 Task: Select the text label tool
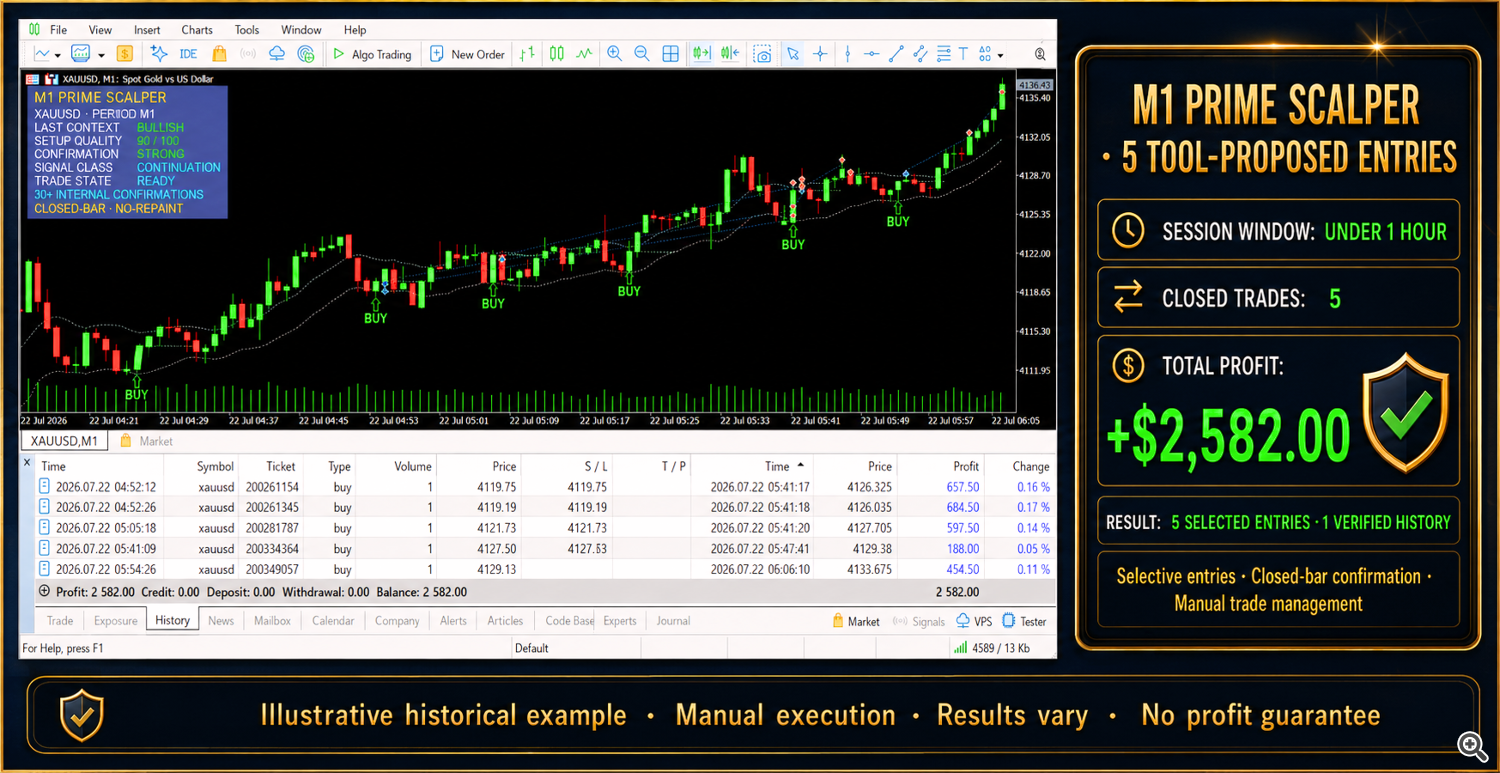[x=963, y=54]
